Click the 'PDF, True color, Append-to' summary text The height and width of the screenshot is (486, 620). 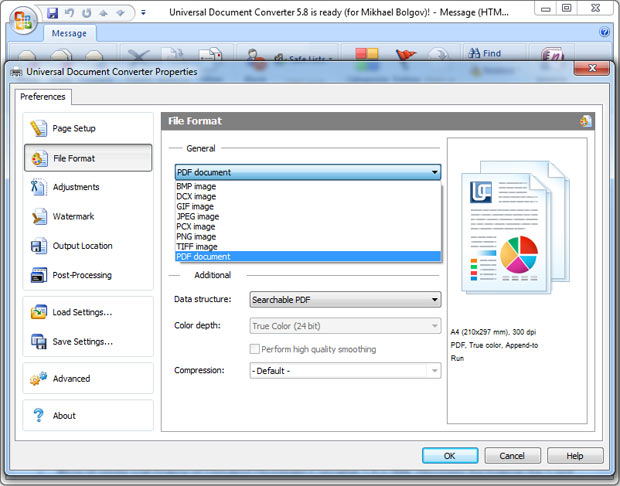point(494,345)
